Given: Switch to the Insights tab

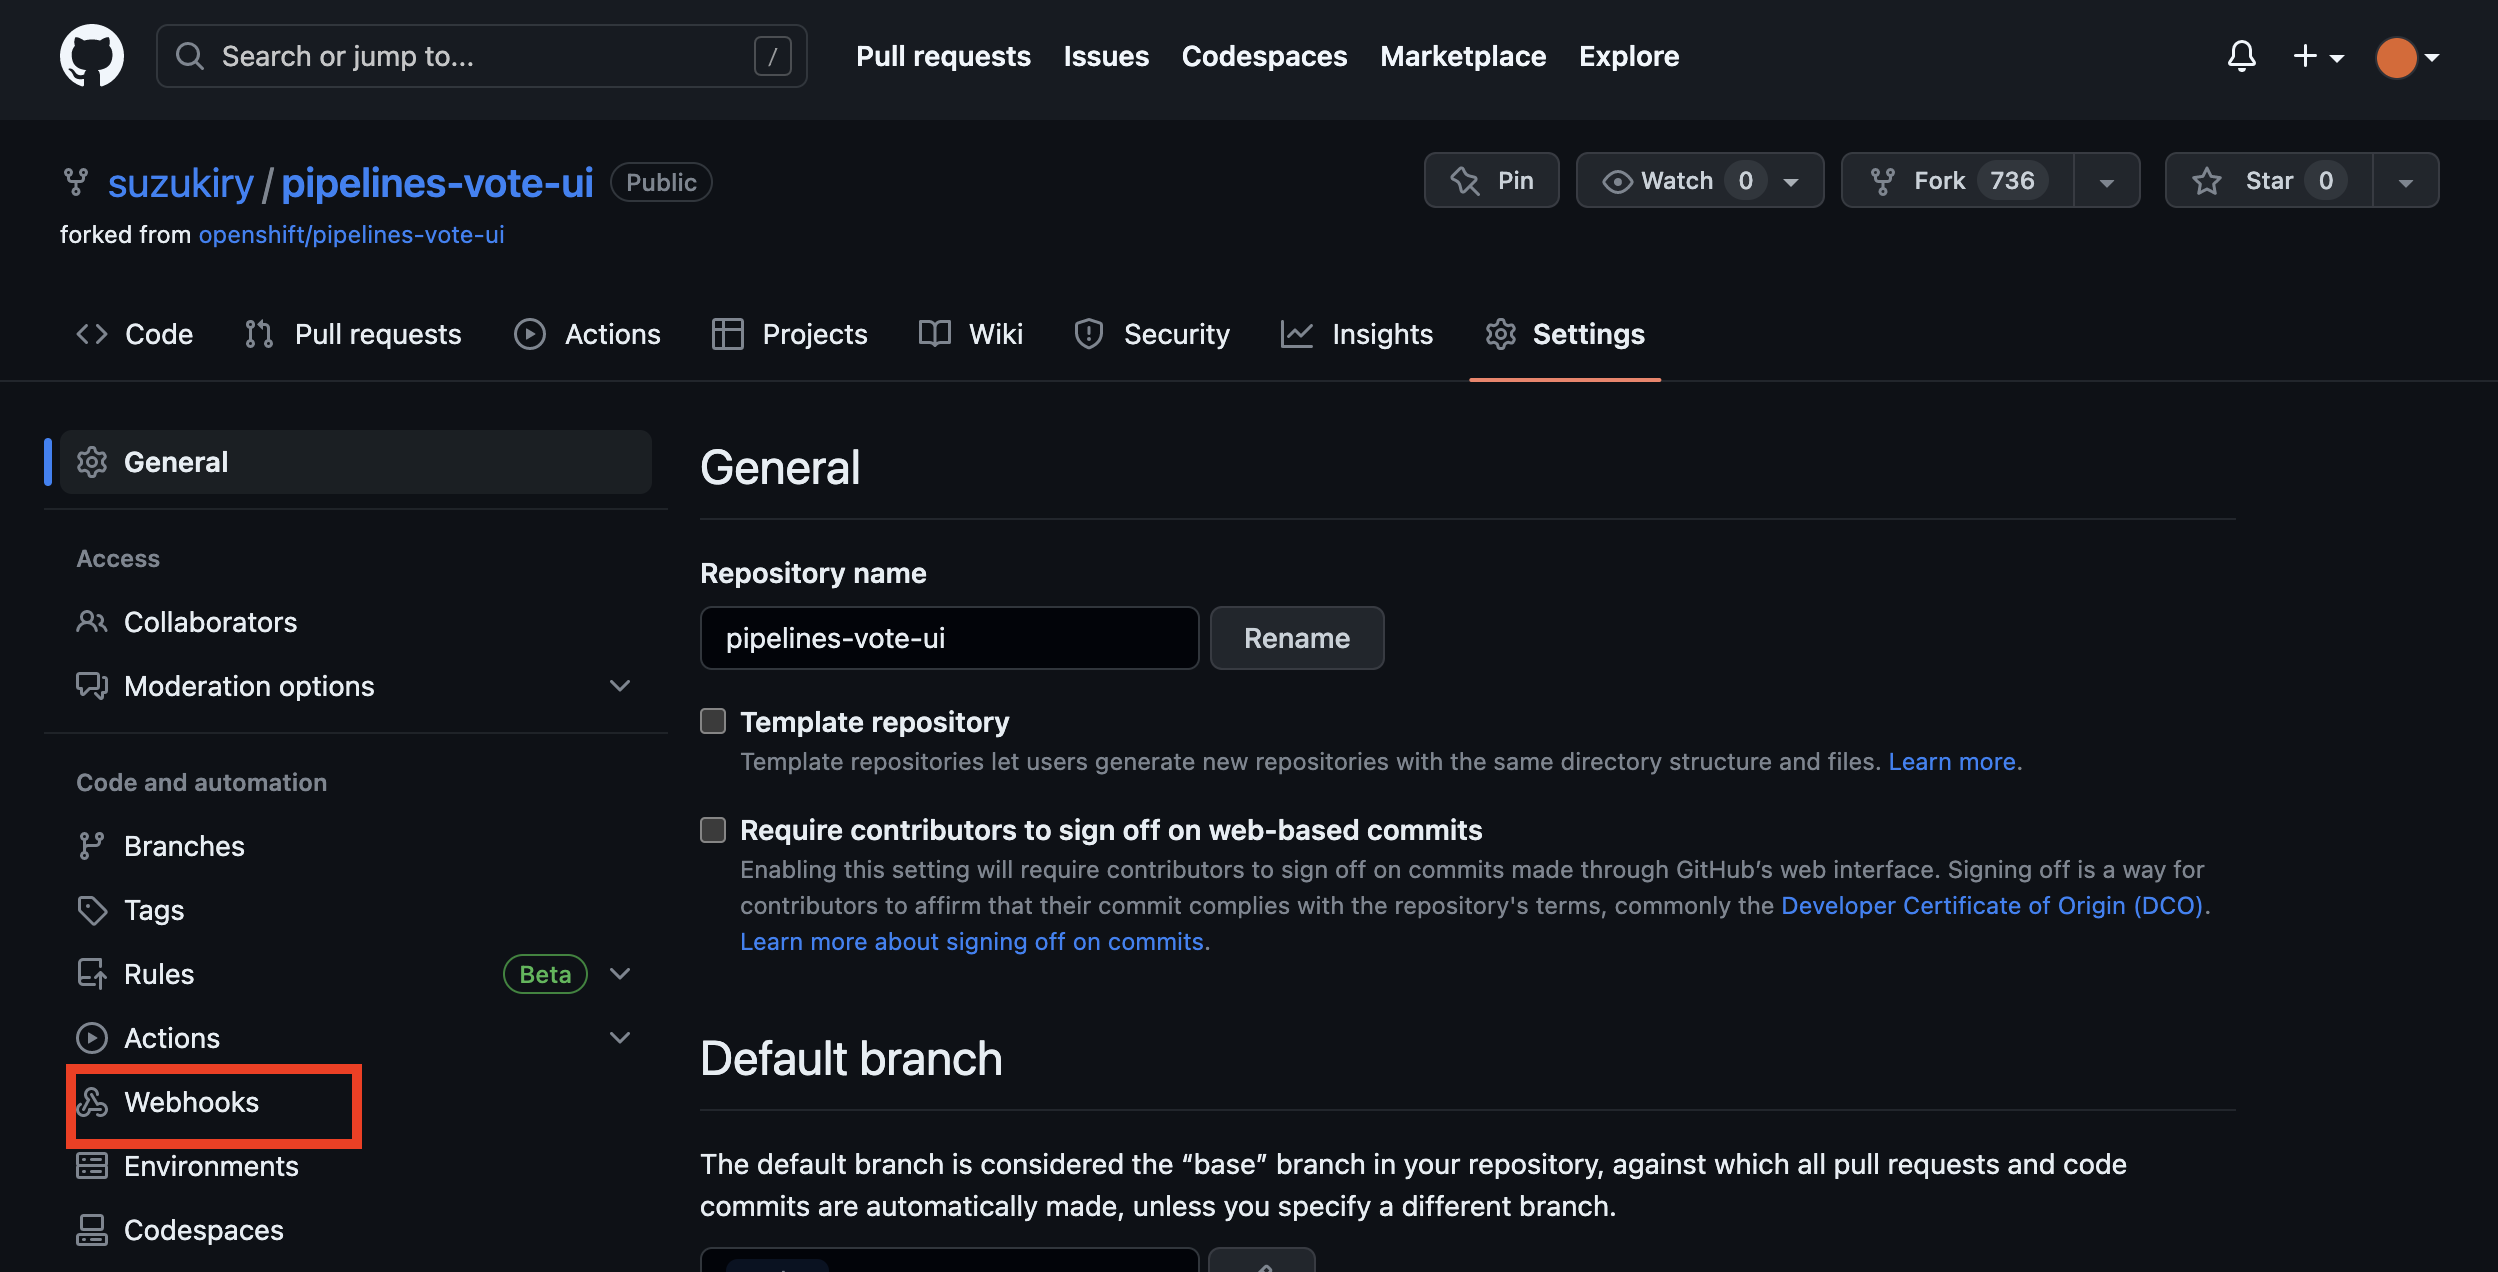Looking at the screenshot, I should click(x=1356, y=334).
